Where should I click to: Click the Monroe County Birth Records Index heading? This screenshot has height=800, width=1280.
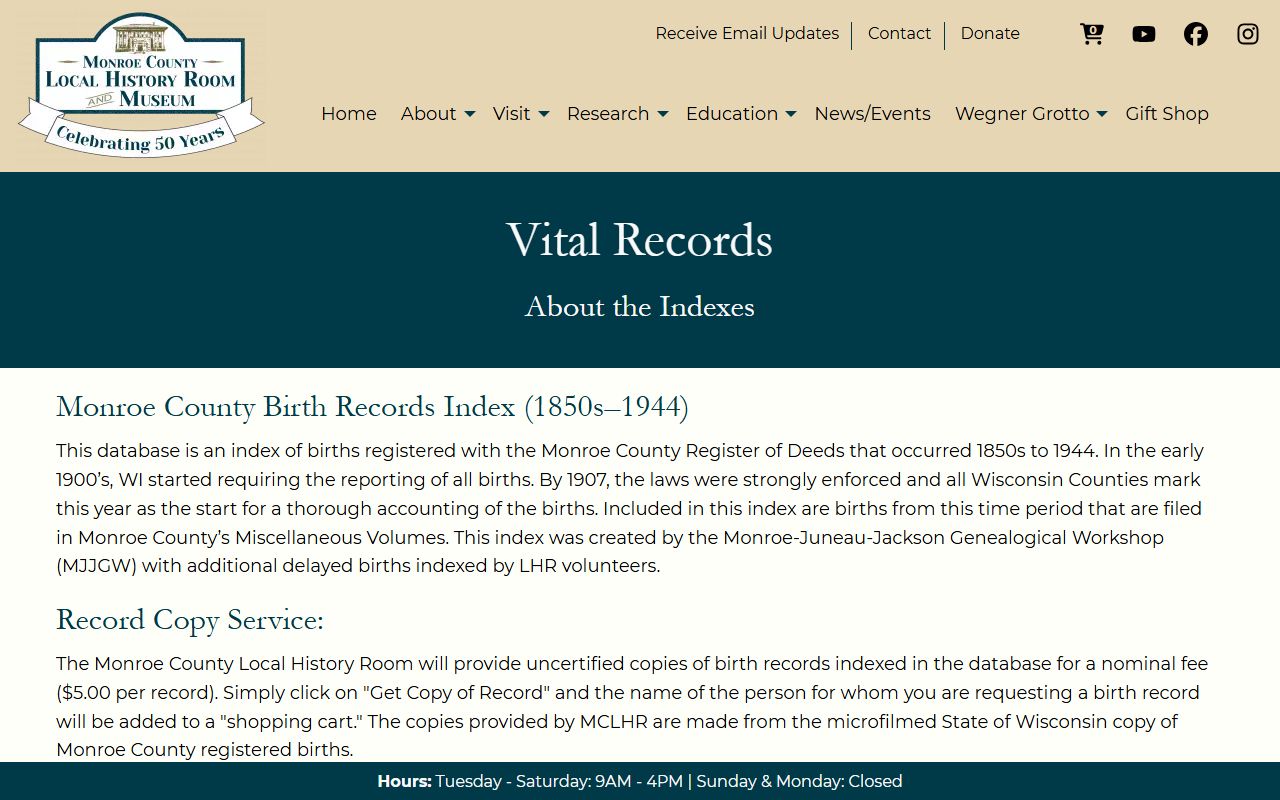point(372,407)
